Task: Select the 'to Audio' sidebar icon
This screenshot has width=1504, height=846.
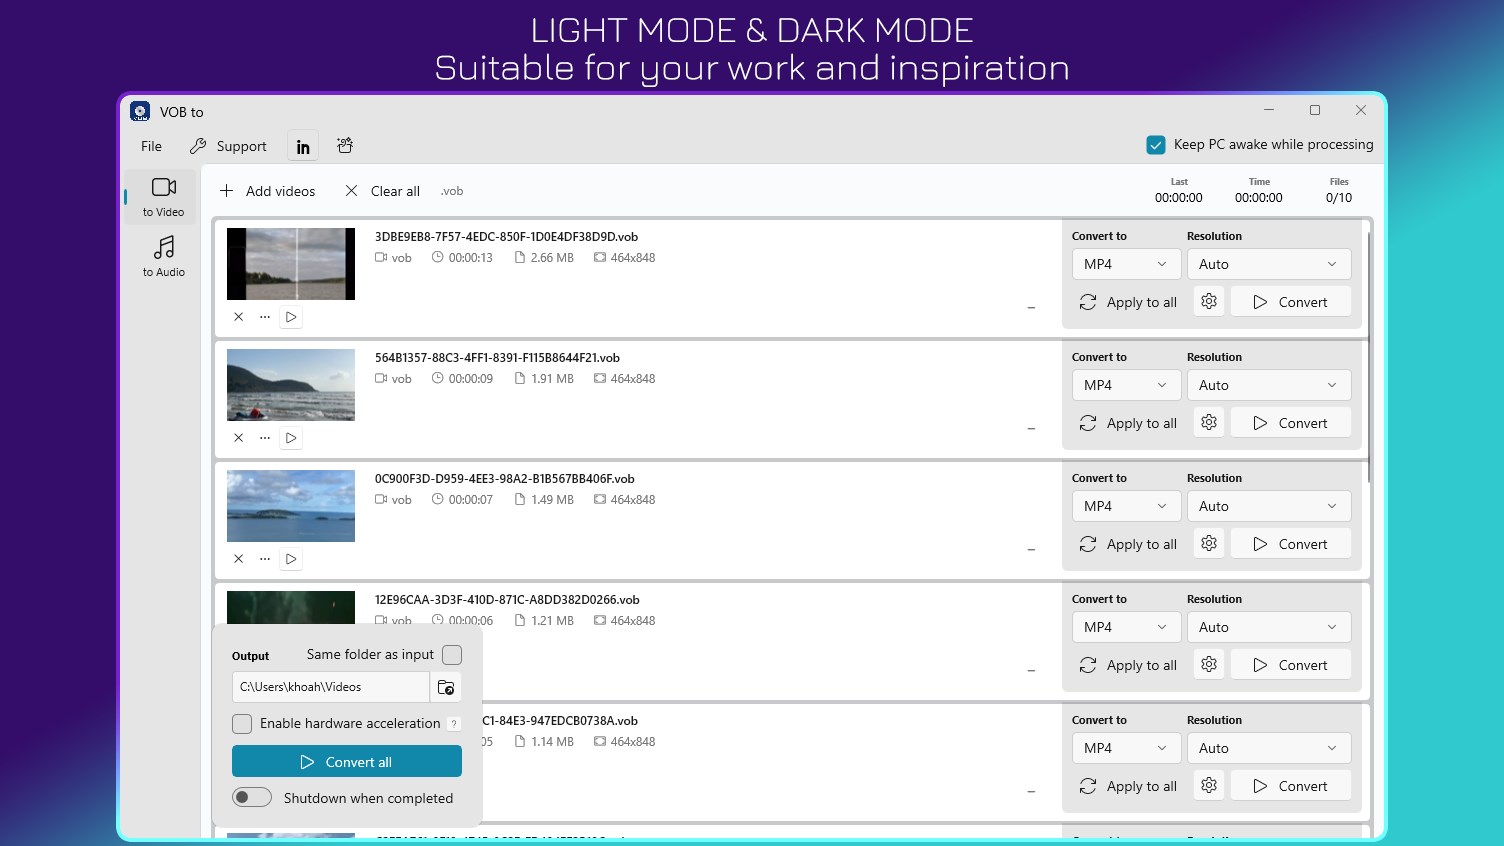Action: (x=163, y=255)
